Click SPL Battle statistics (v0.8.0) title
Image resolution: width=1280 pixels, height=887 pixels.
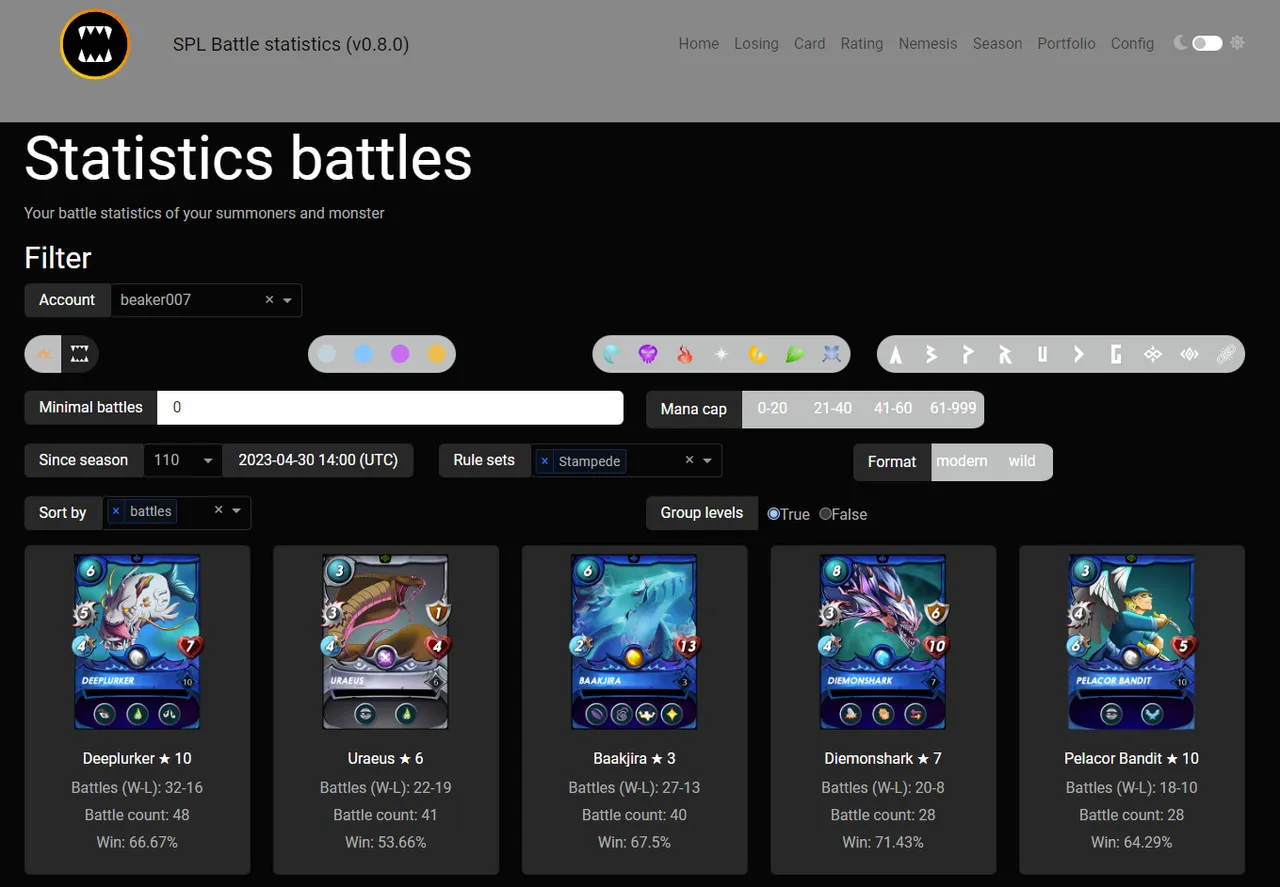click(291, 44)
